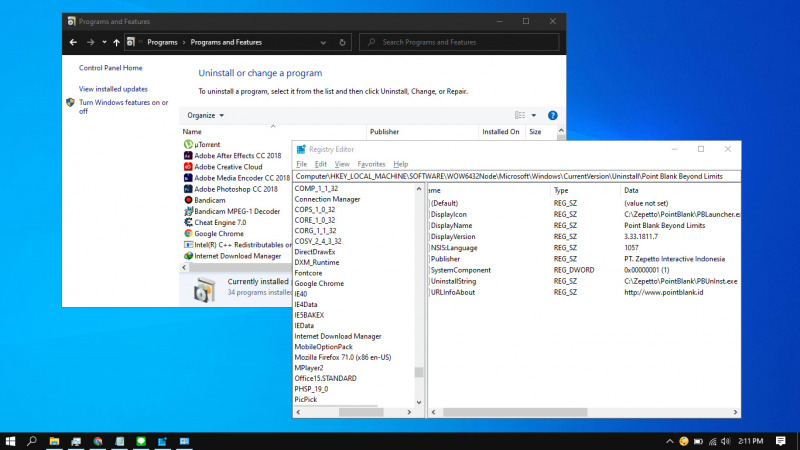Sort registry values by Type column
This screenshot has width=800, height=450.
[x=585, y=190]
